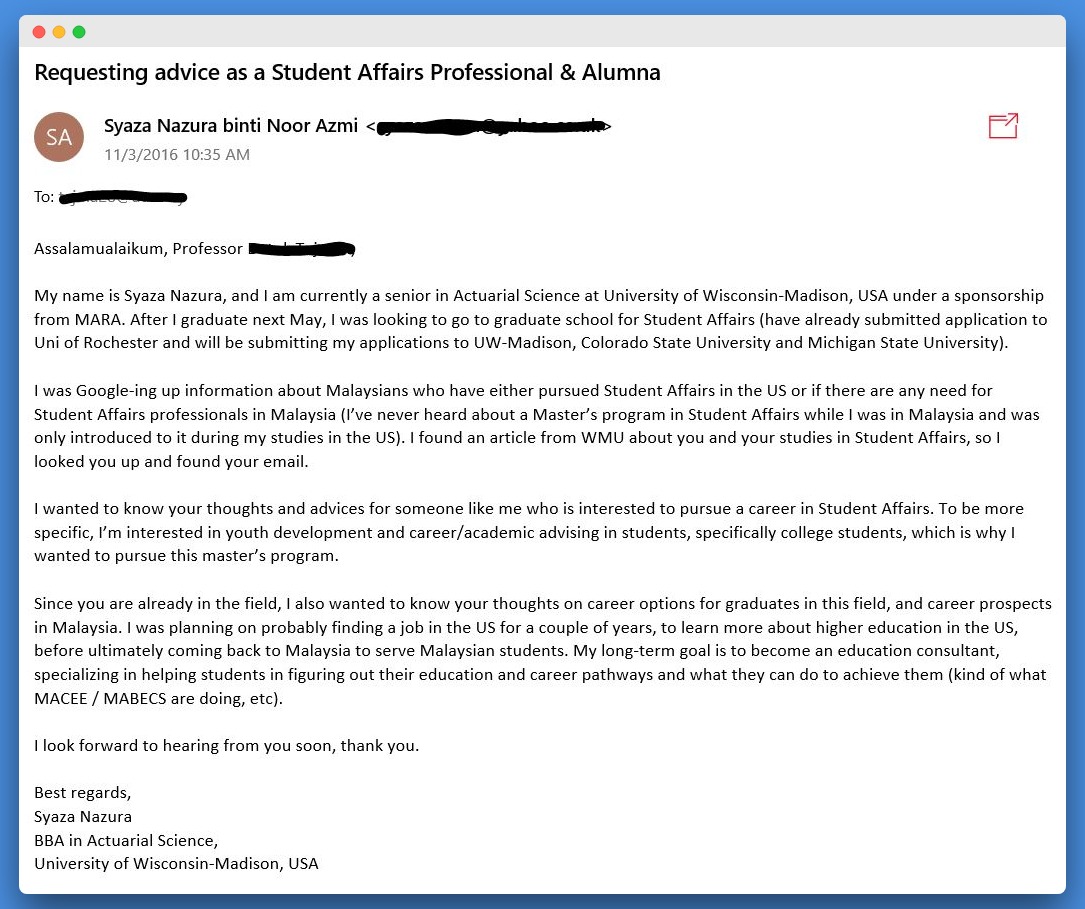Click the line I look forward to hearing
The image size is (1085, 909).
click(x=226, y=746)
